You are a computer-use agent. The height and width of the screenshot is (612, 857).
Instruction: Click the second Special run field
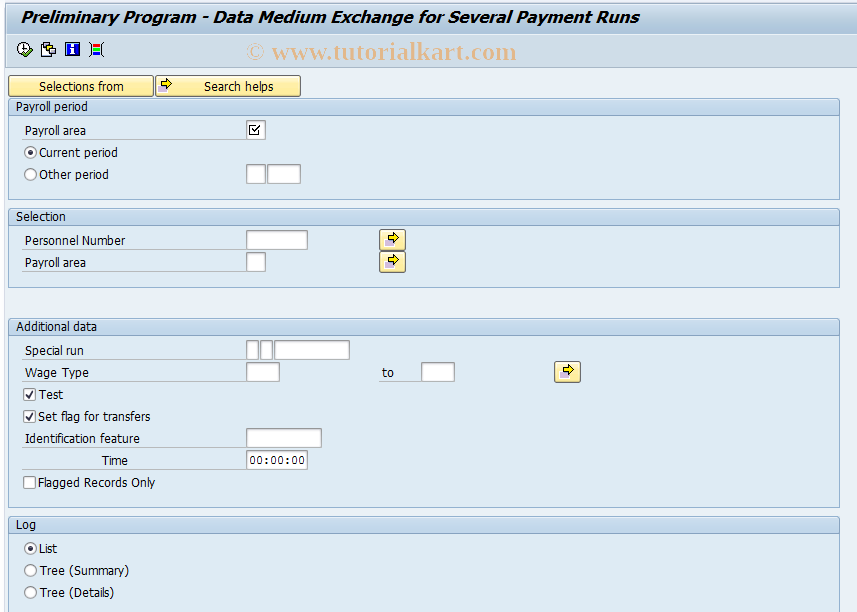click(x=266, y=350)
